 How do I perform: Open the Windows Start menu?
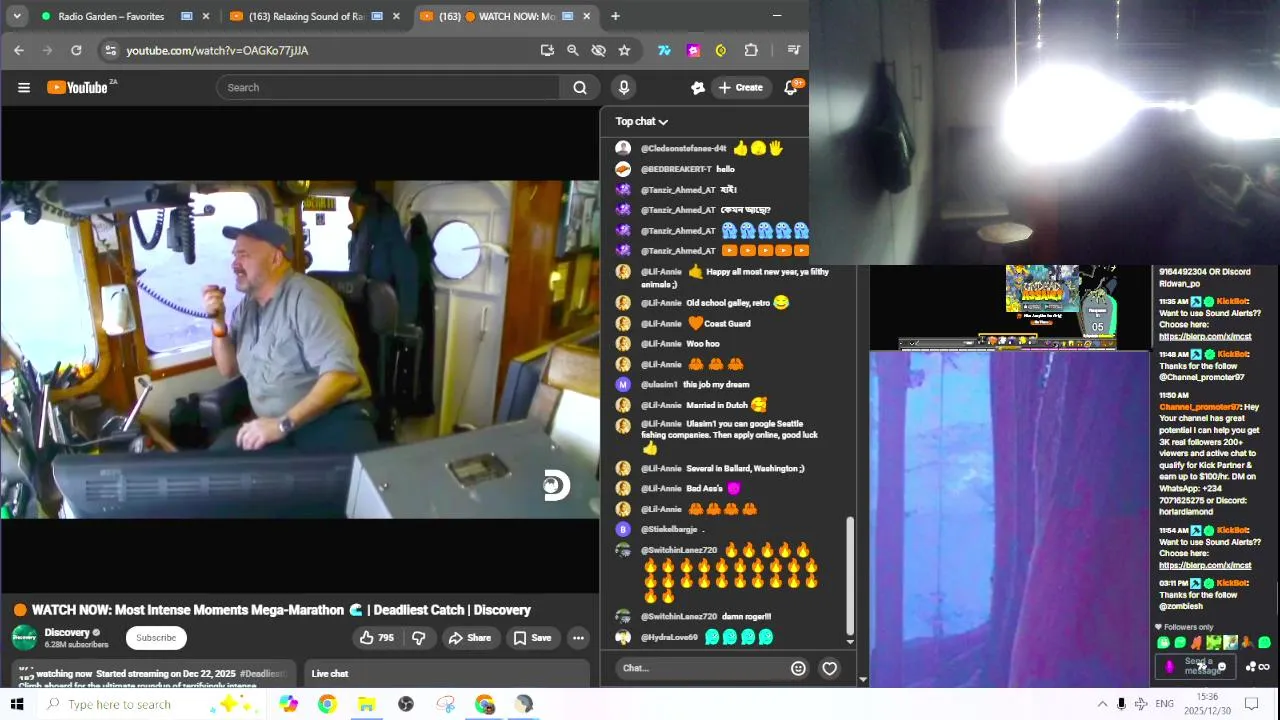pos(17,704)
